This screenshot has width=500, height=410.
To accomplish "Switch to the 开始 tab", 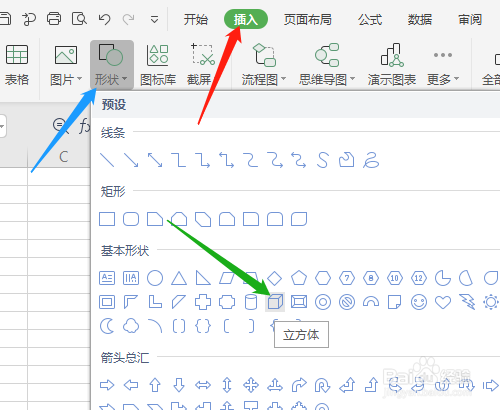I will tap(196, 20).
